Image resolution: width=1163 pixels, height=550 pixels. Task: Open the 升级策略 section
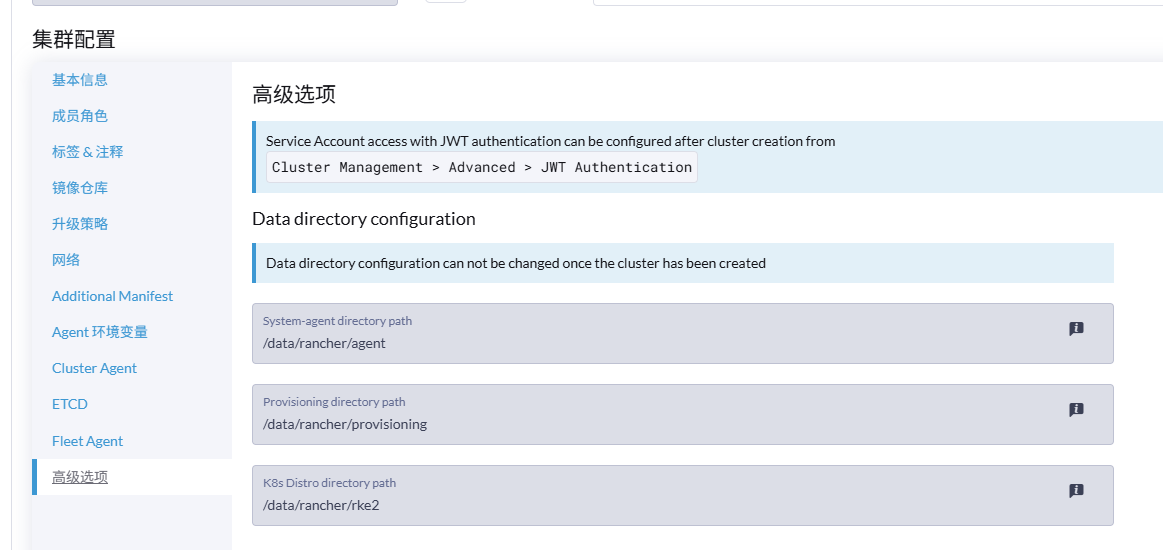pyautogui.click(x=79, y=224)
